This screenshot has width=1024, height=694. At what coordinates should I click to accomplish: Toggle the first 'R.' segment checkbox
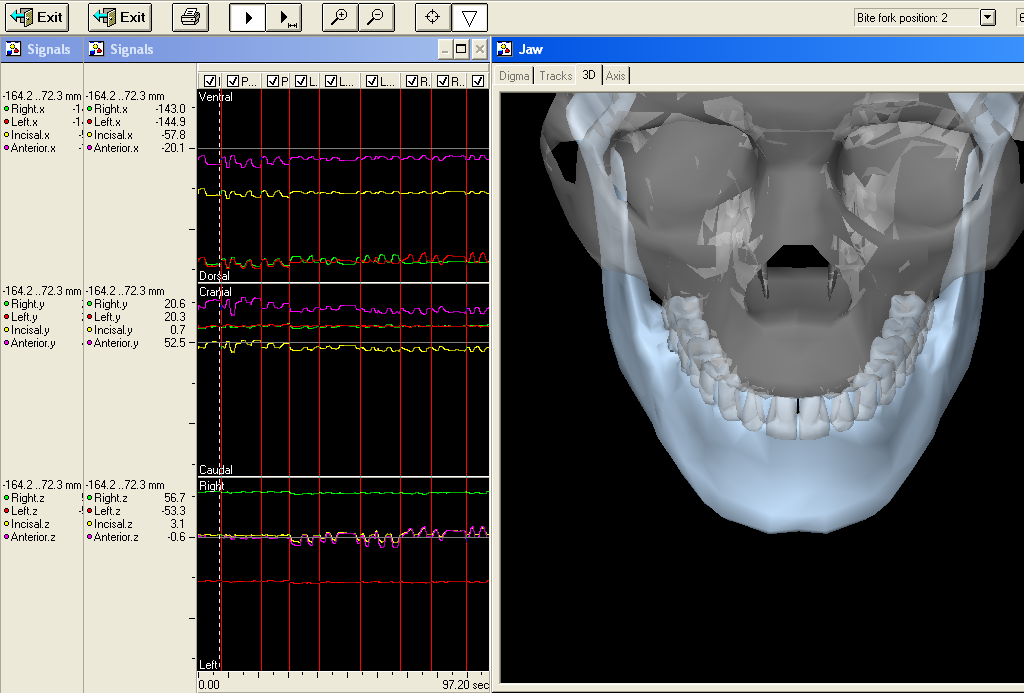pos(411,81)
